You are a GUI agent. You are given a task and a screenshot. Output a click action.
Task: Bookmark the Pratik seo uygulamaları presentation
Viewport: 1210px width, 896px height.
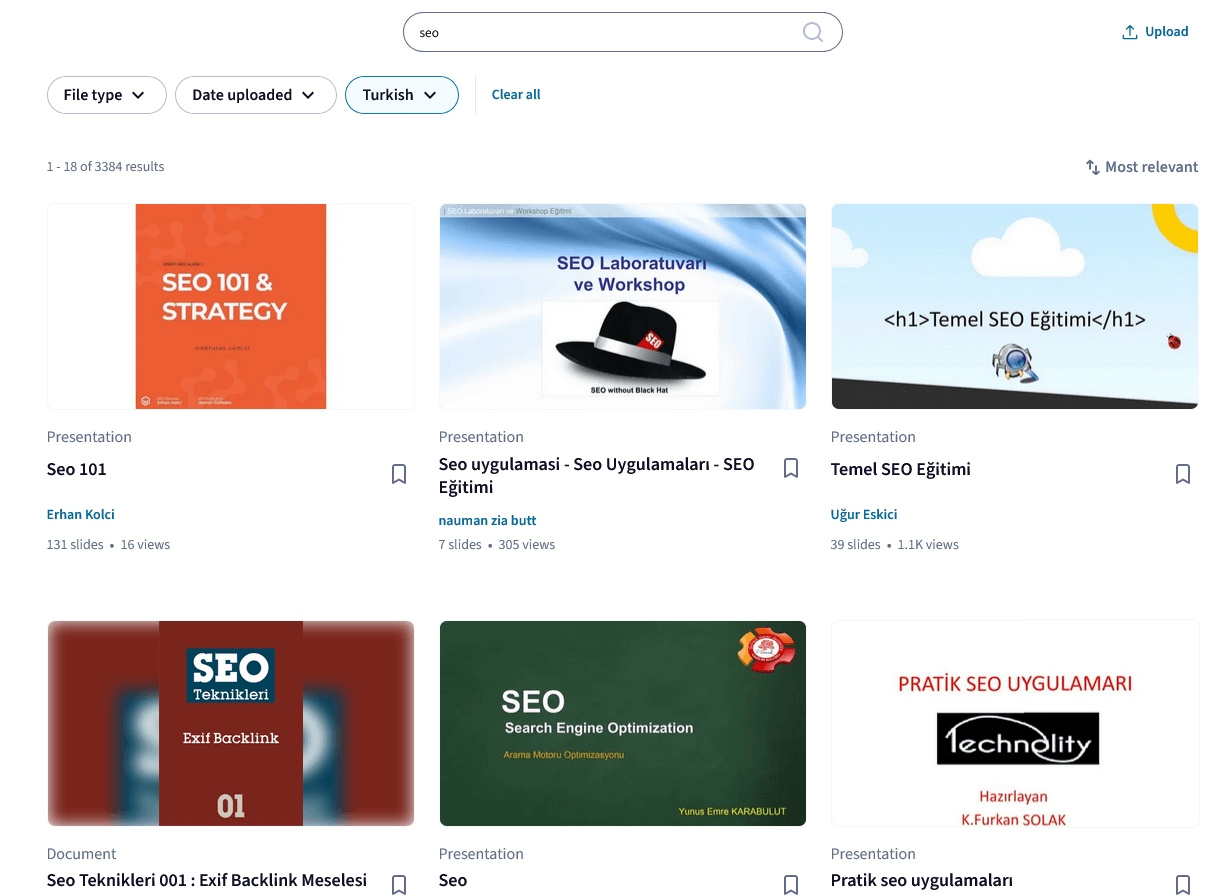click(1183, 884)
